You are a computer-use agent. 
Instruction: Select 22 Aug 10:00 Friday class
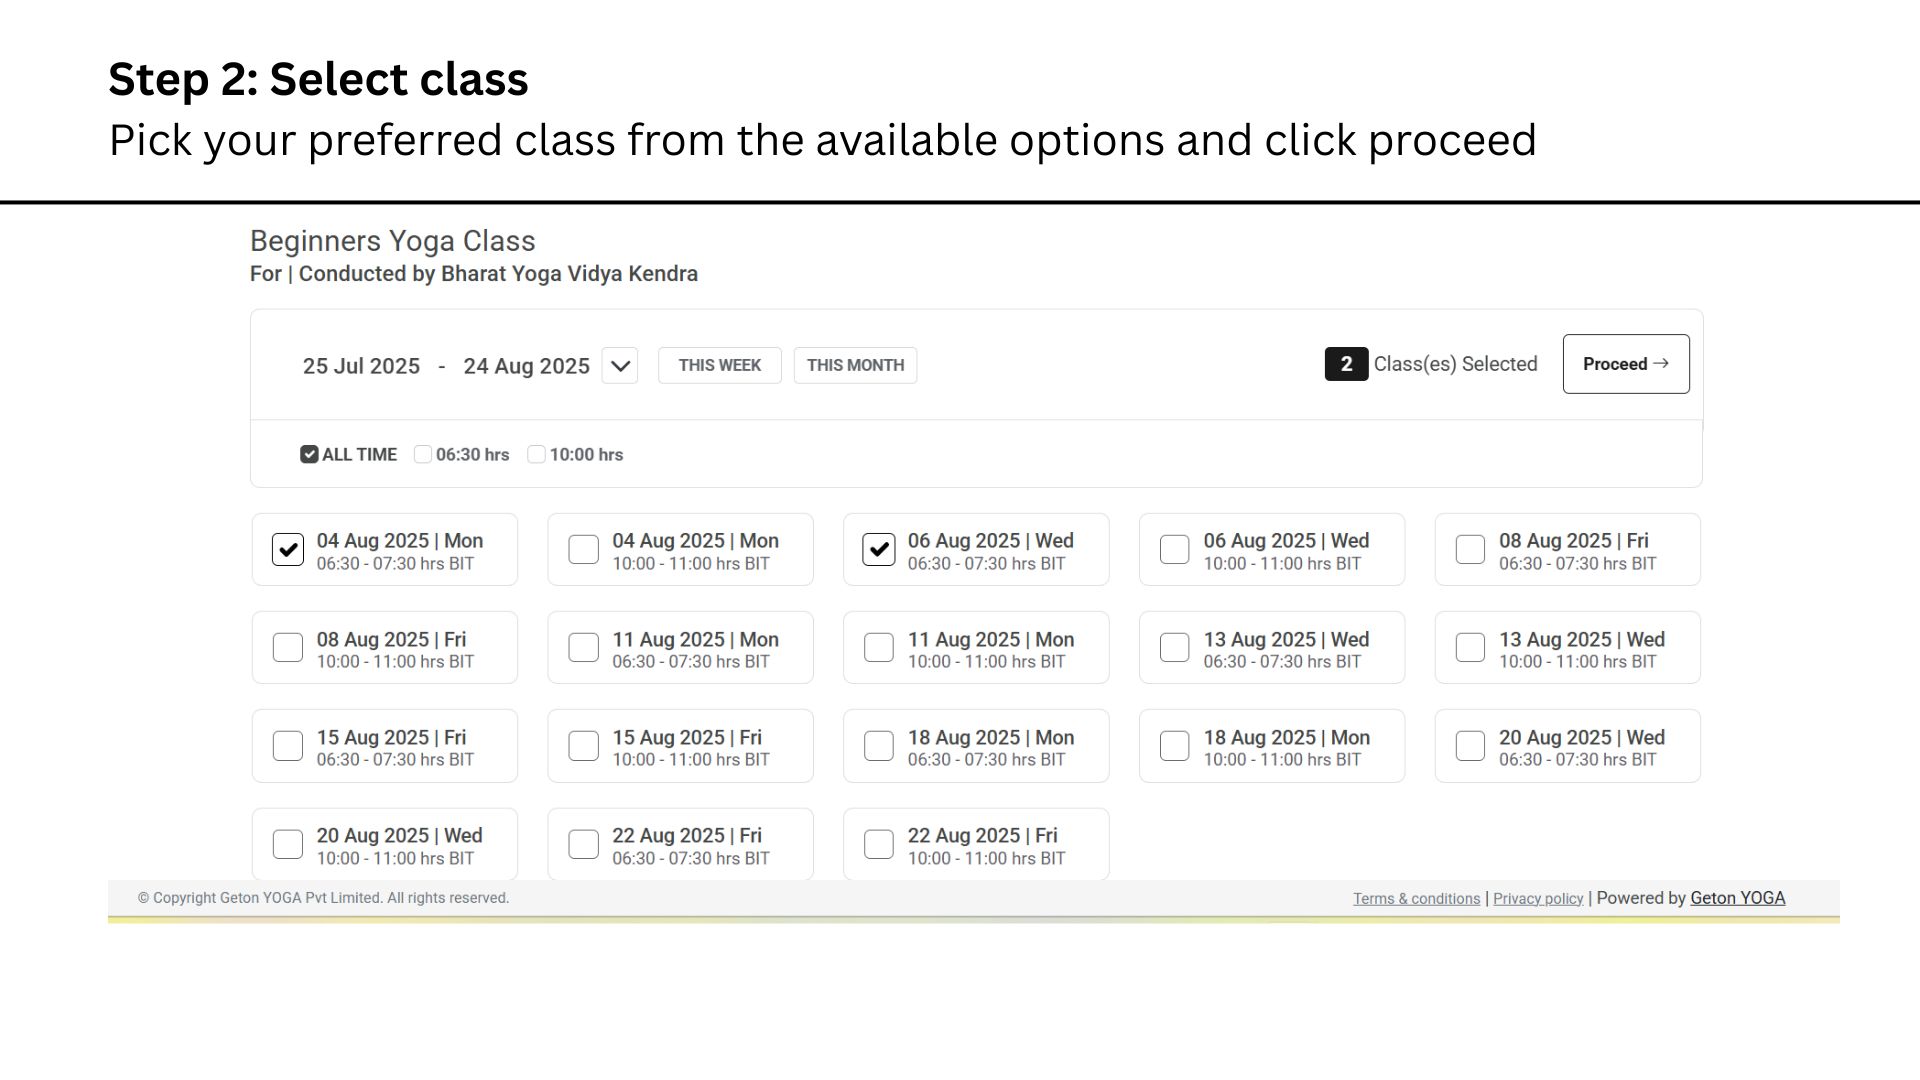879,844
